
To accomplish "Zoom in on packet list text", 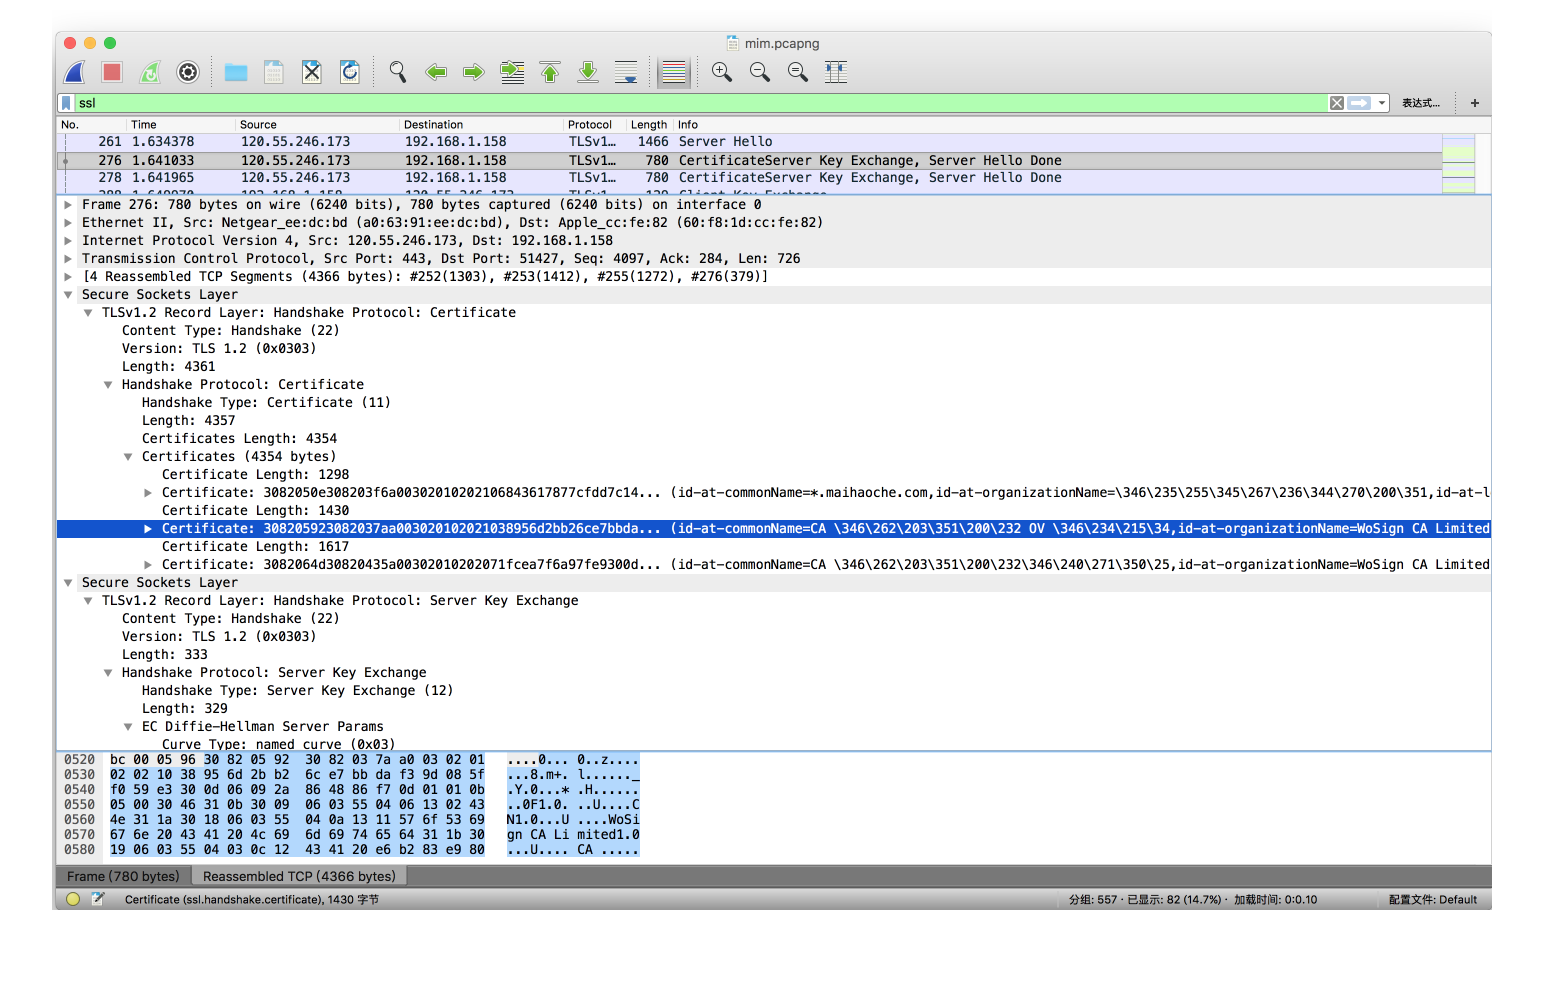I will [722, 72].
